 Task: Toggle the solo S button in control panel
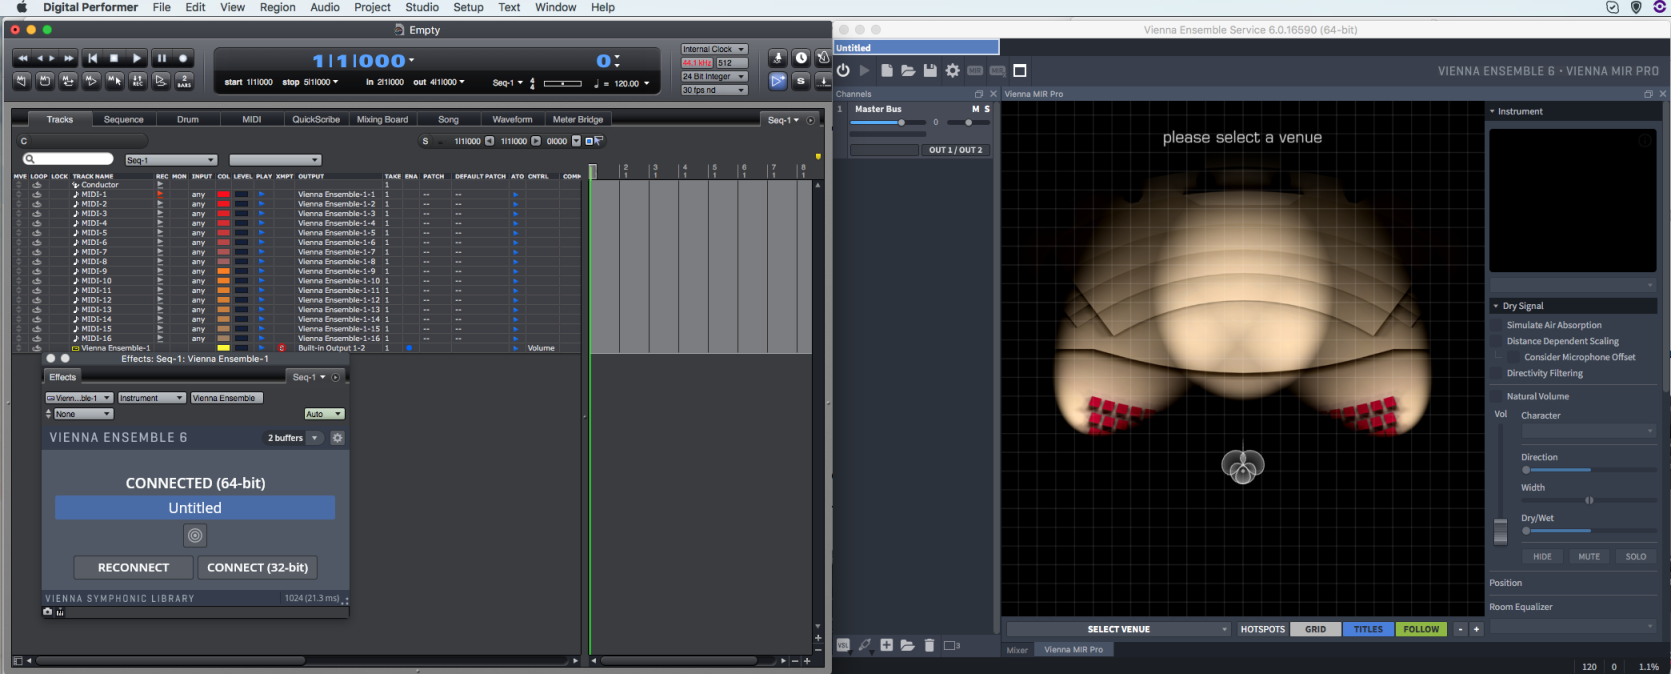[x=801, y=81]
